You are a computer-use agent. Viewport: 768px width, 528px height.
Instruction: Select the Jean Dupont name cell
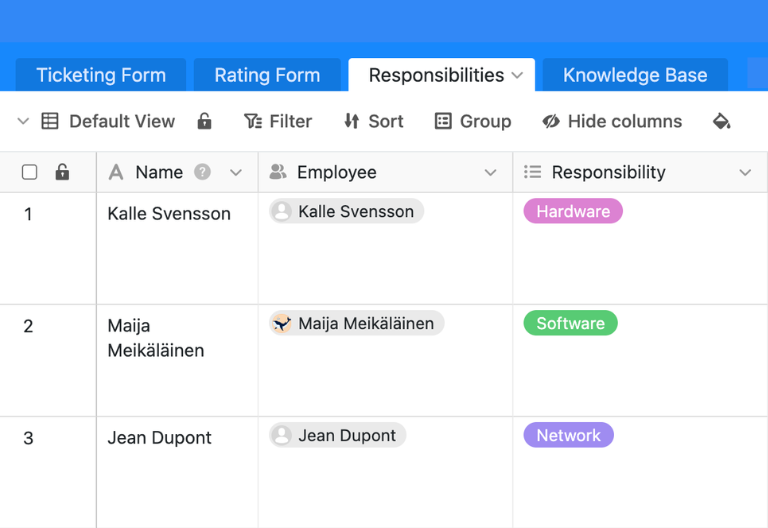pyautogui.click(x=160, y=437)
